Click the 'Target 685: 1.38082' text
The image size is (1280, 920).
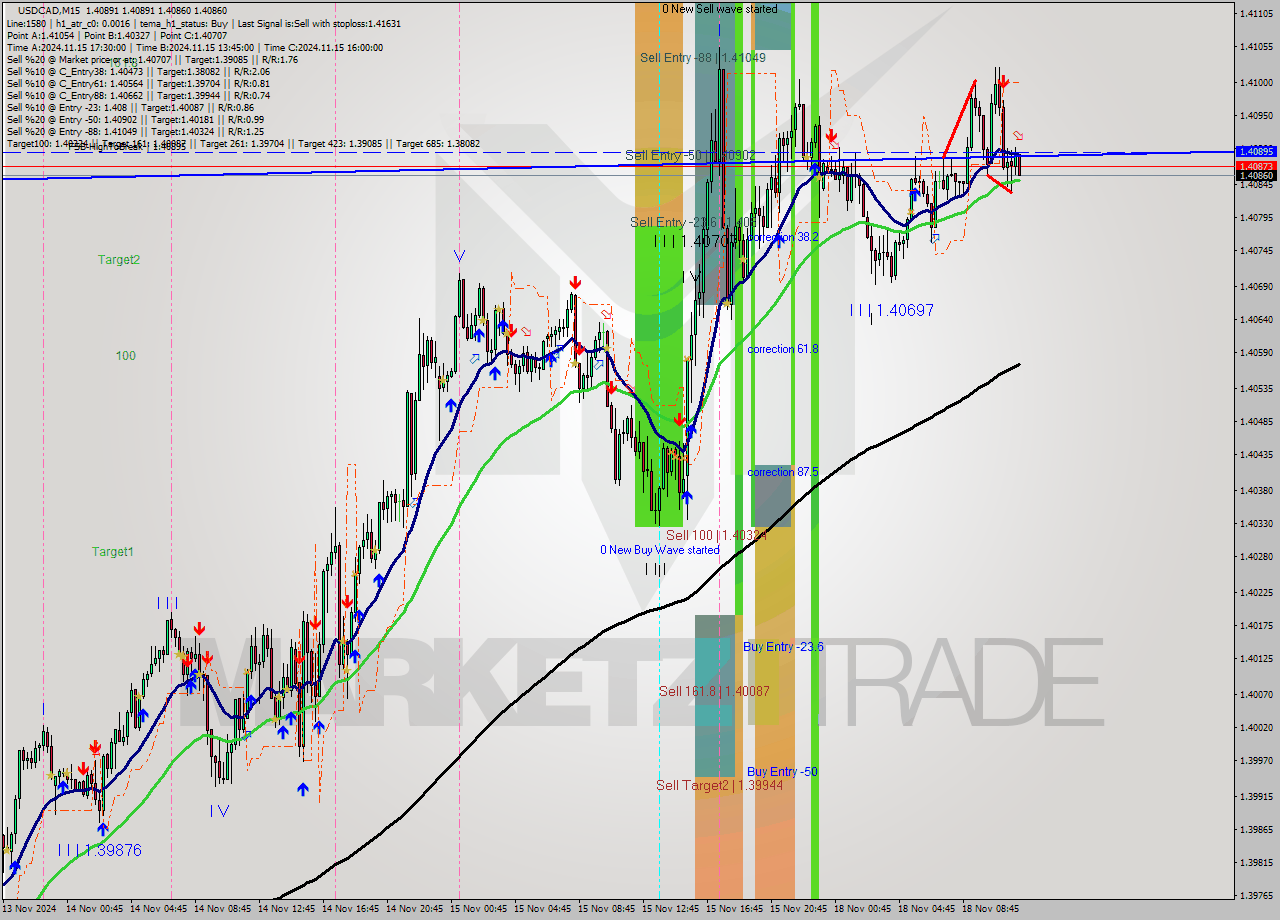coord(438,143)
